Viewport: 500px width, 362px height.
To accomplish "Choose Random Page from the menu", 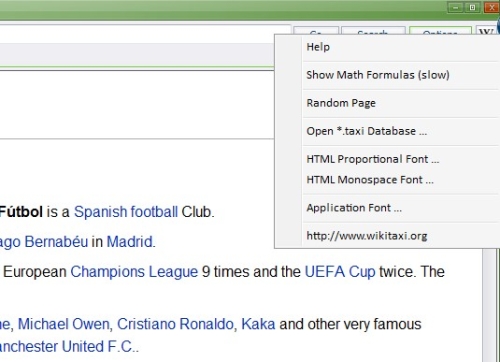I will pos(400,103).
